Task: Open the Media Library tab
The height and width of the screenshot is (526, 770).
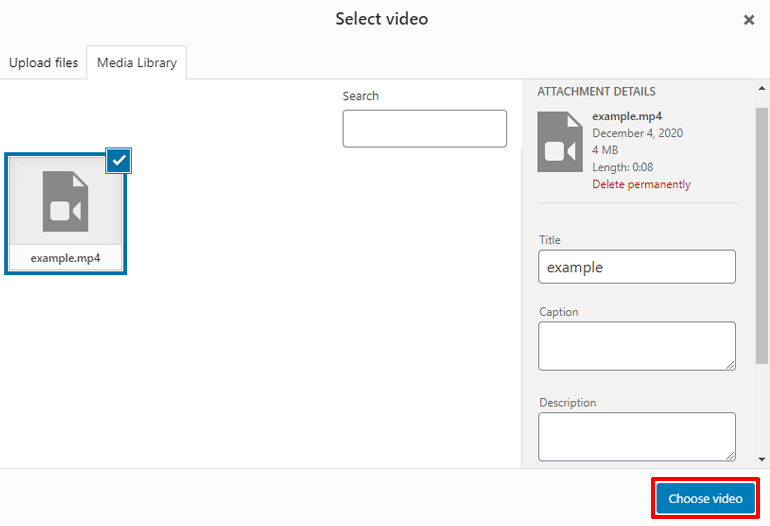Action: point(136,63)
